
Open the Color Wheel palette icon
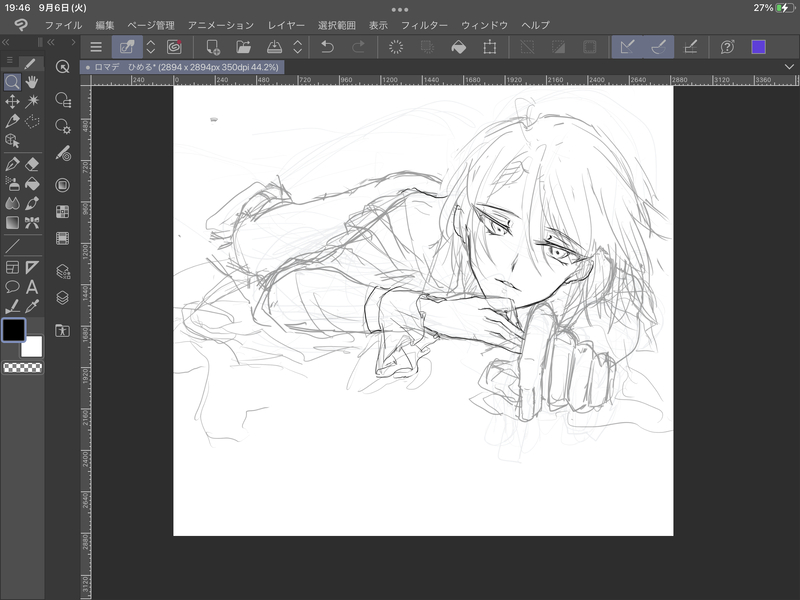pyautogui.click(x=62, y=185)
